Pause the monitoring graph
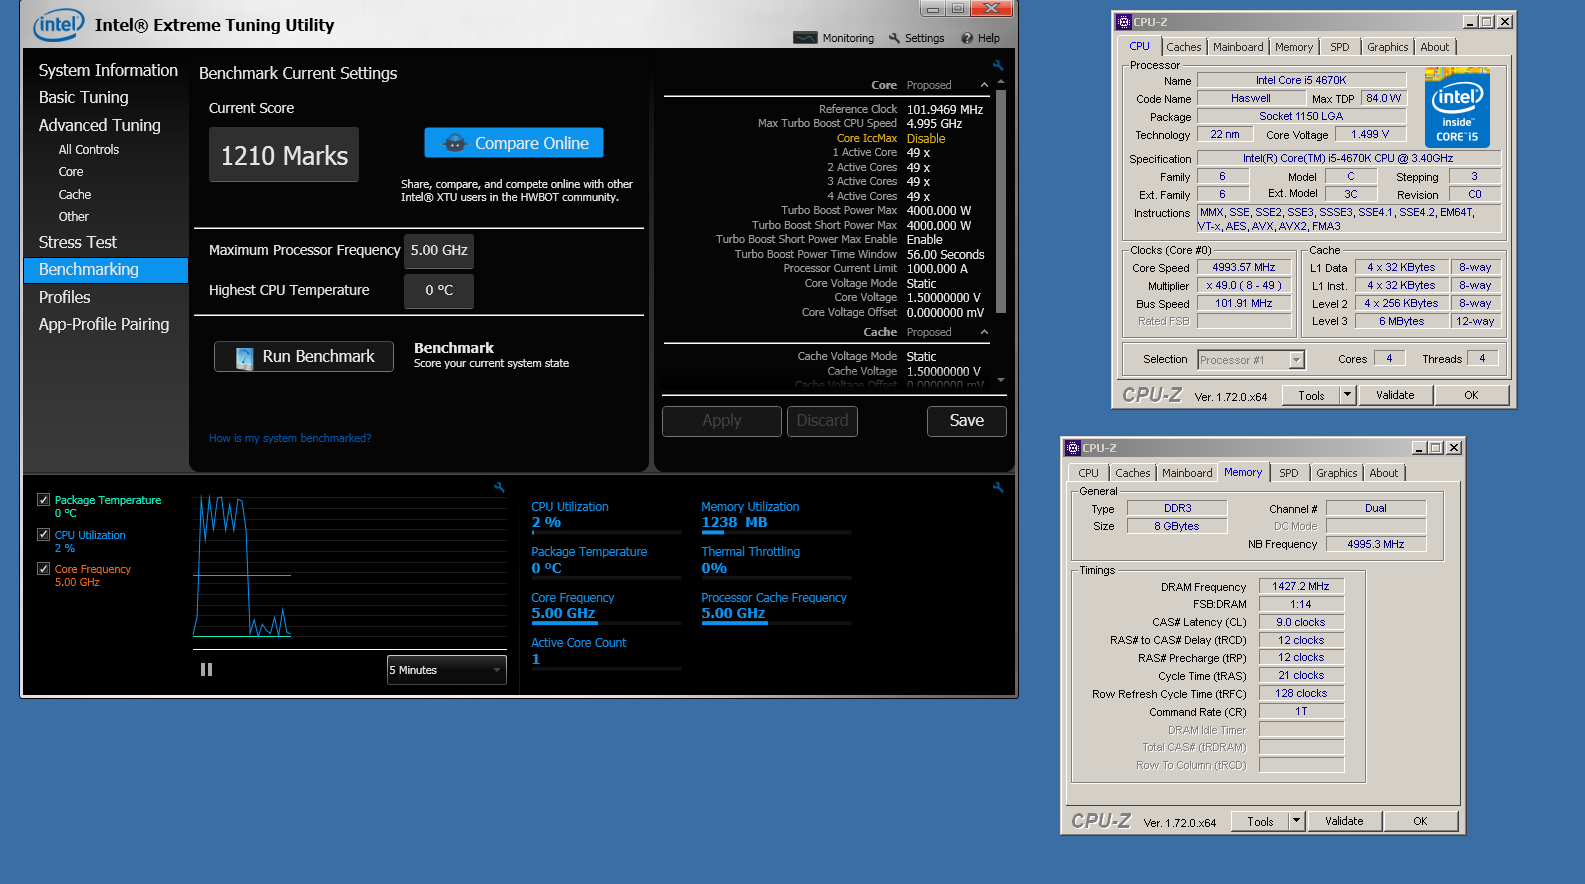1585x884 pixels. click(x=206, y=670)
